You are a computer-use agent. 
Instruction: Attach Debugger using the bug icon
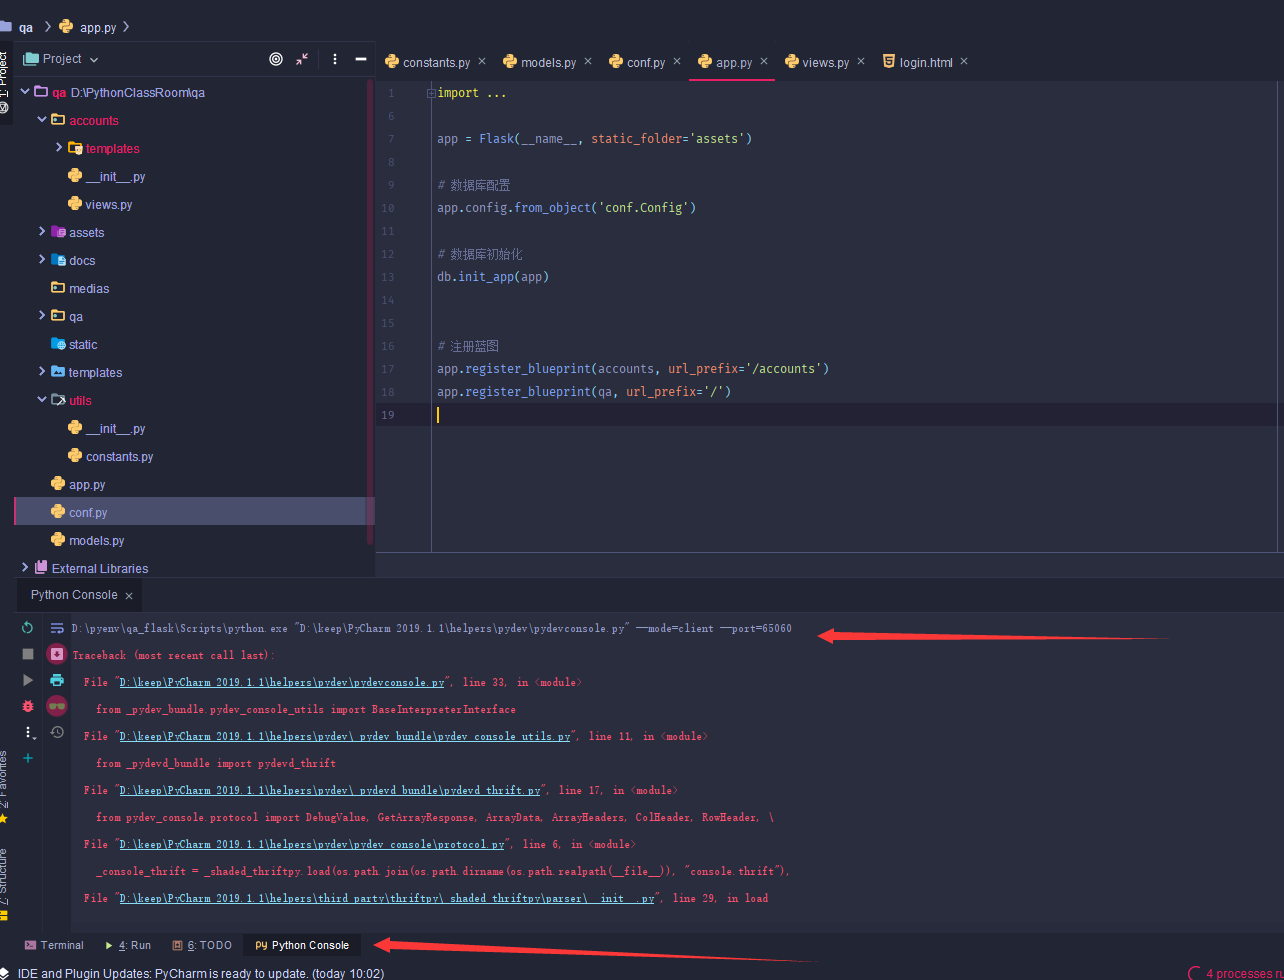click(x=28, y=706)
